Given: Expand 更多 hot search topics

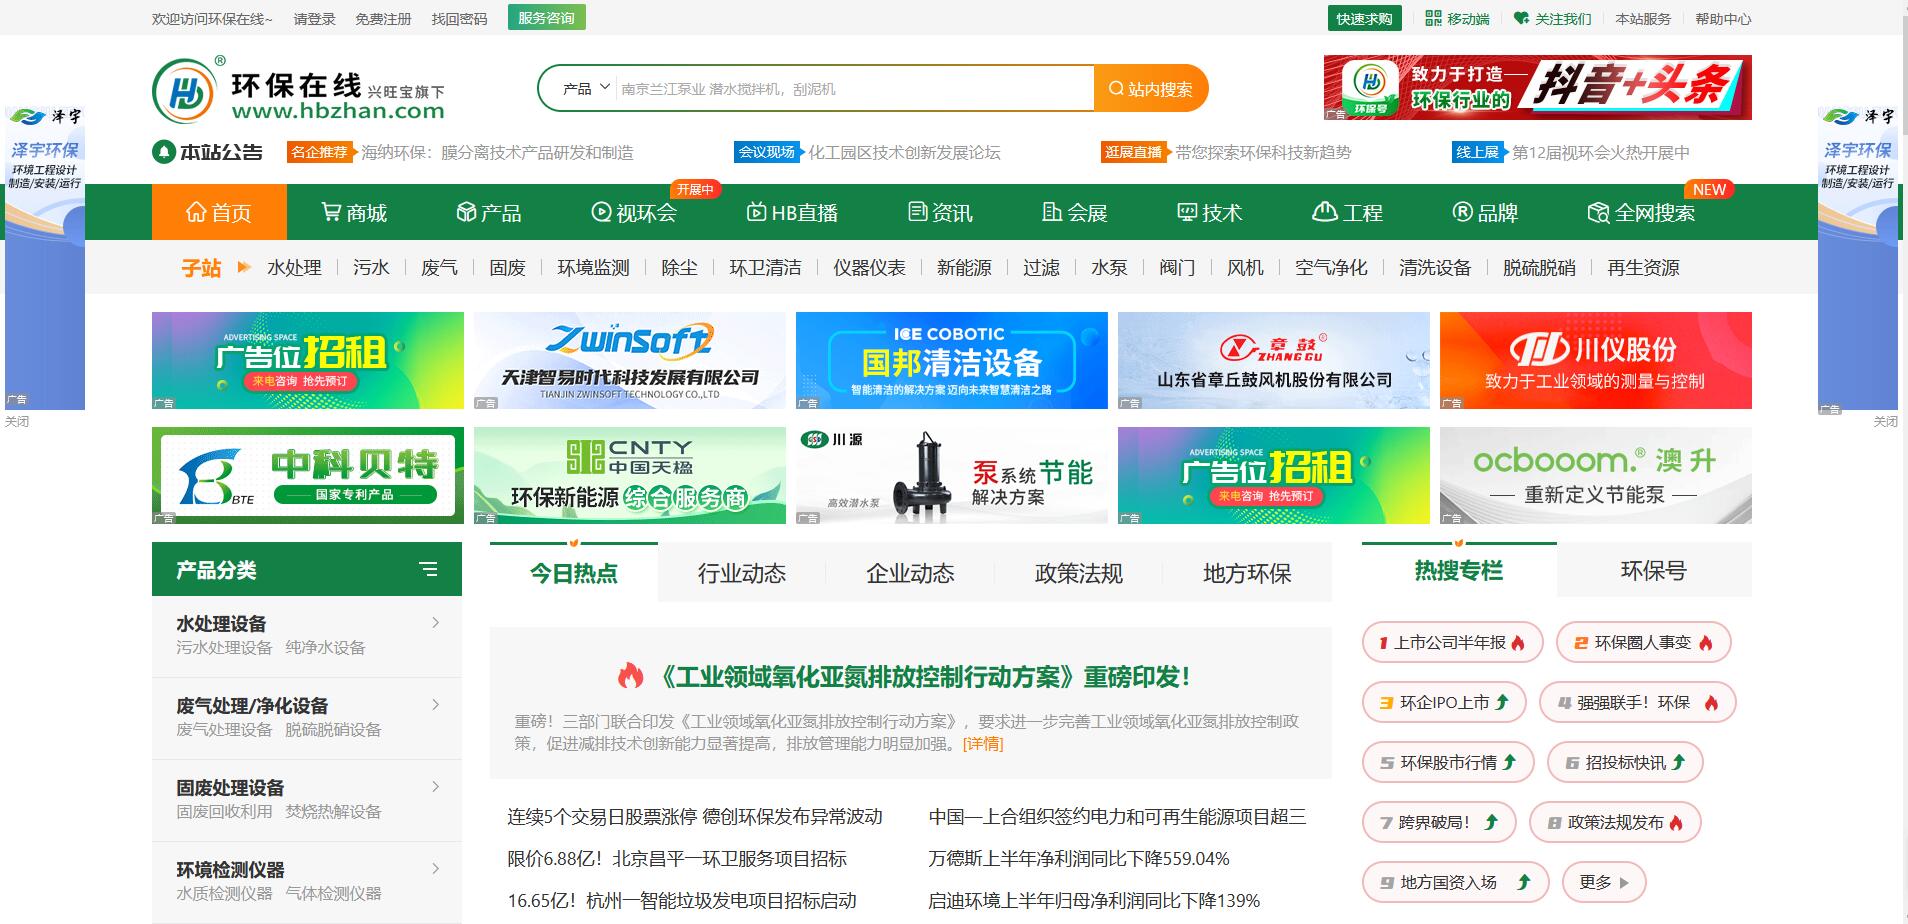Looking at the screenshot, I should (1604, 882).
